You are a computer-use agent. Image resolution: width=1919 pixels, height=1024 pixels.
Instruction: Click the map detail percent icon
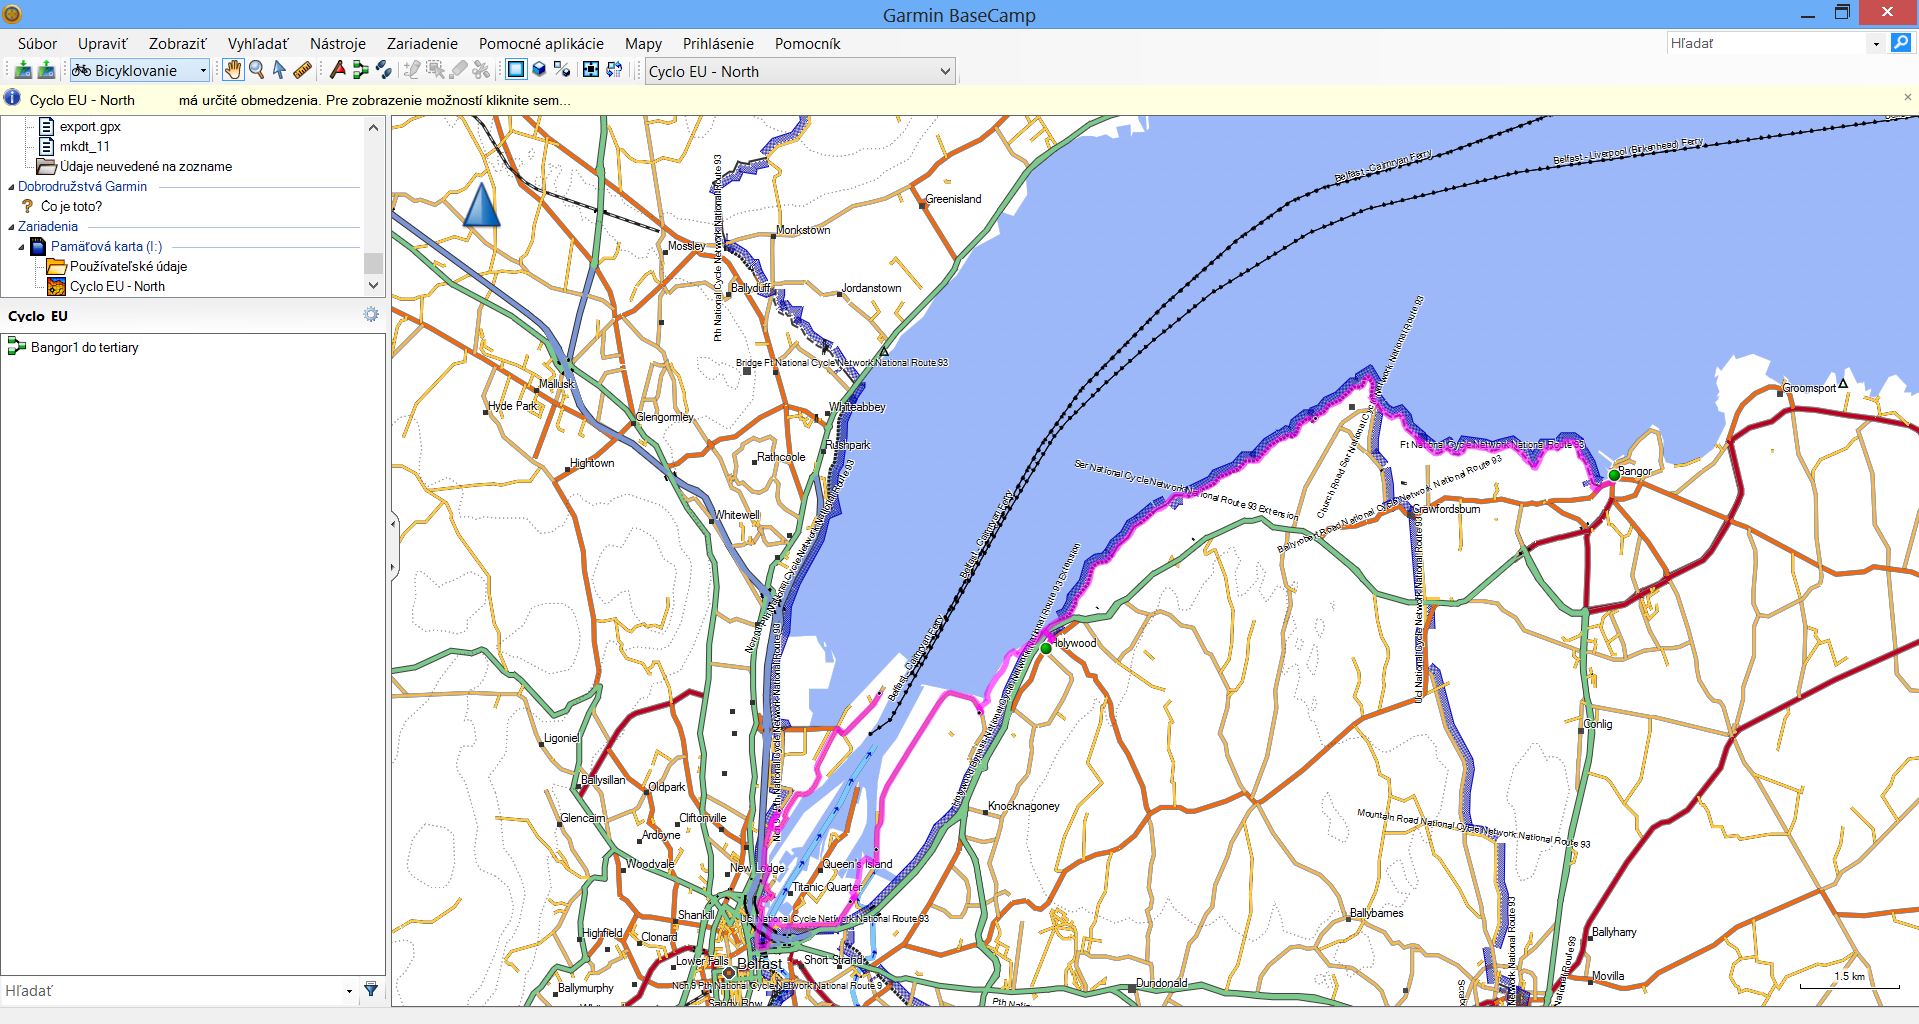562,70
